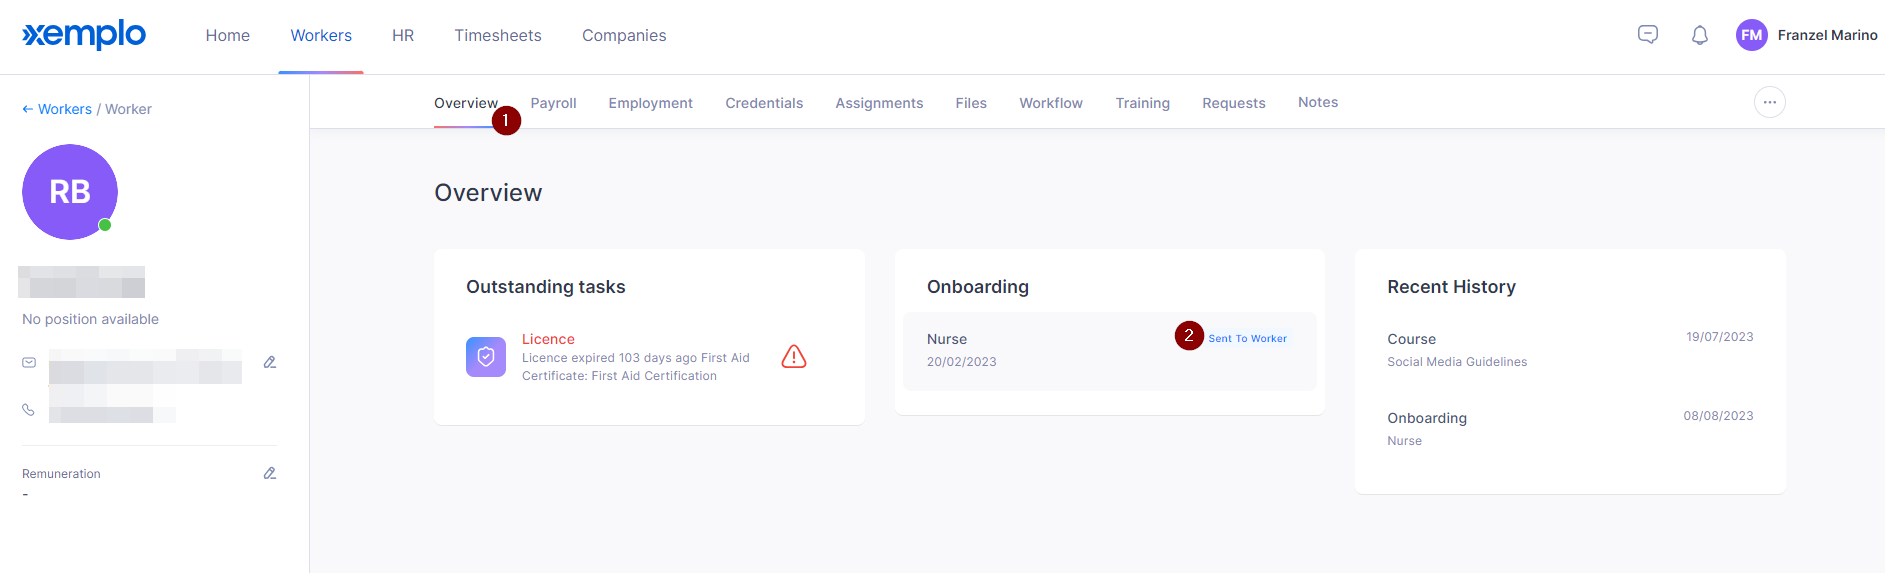
Task: Switch to the Training tab
Action: click(1143, 103)
